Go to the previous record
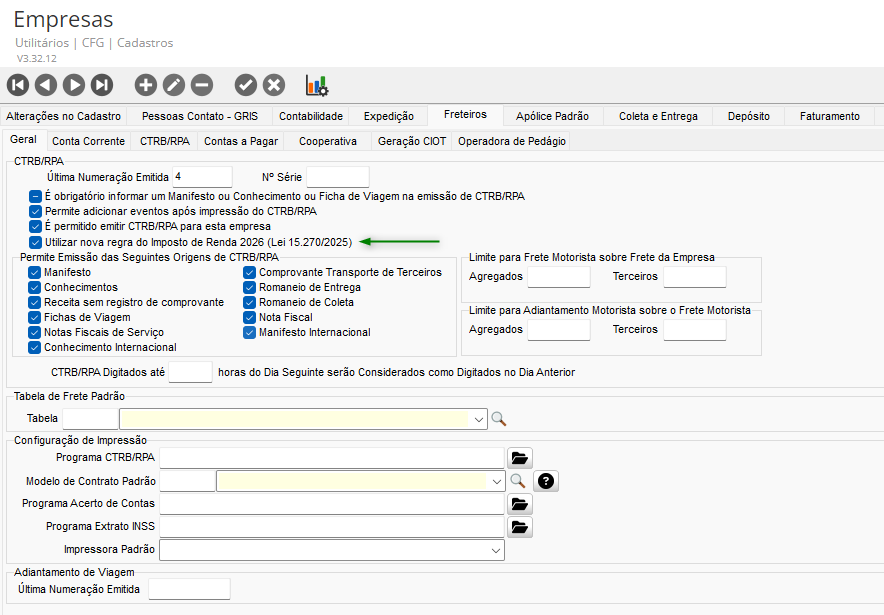The width and height of the screenshot is (884, 615). pos(46,85)
